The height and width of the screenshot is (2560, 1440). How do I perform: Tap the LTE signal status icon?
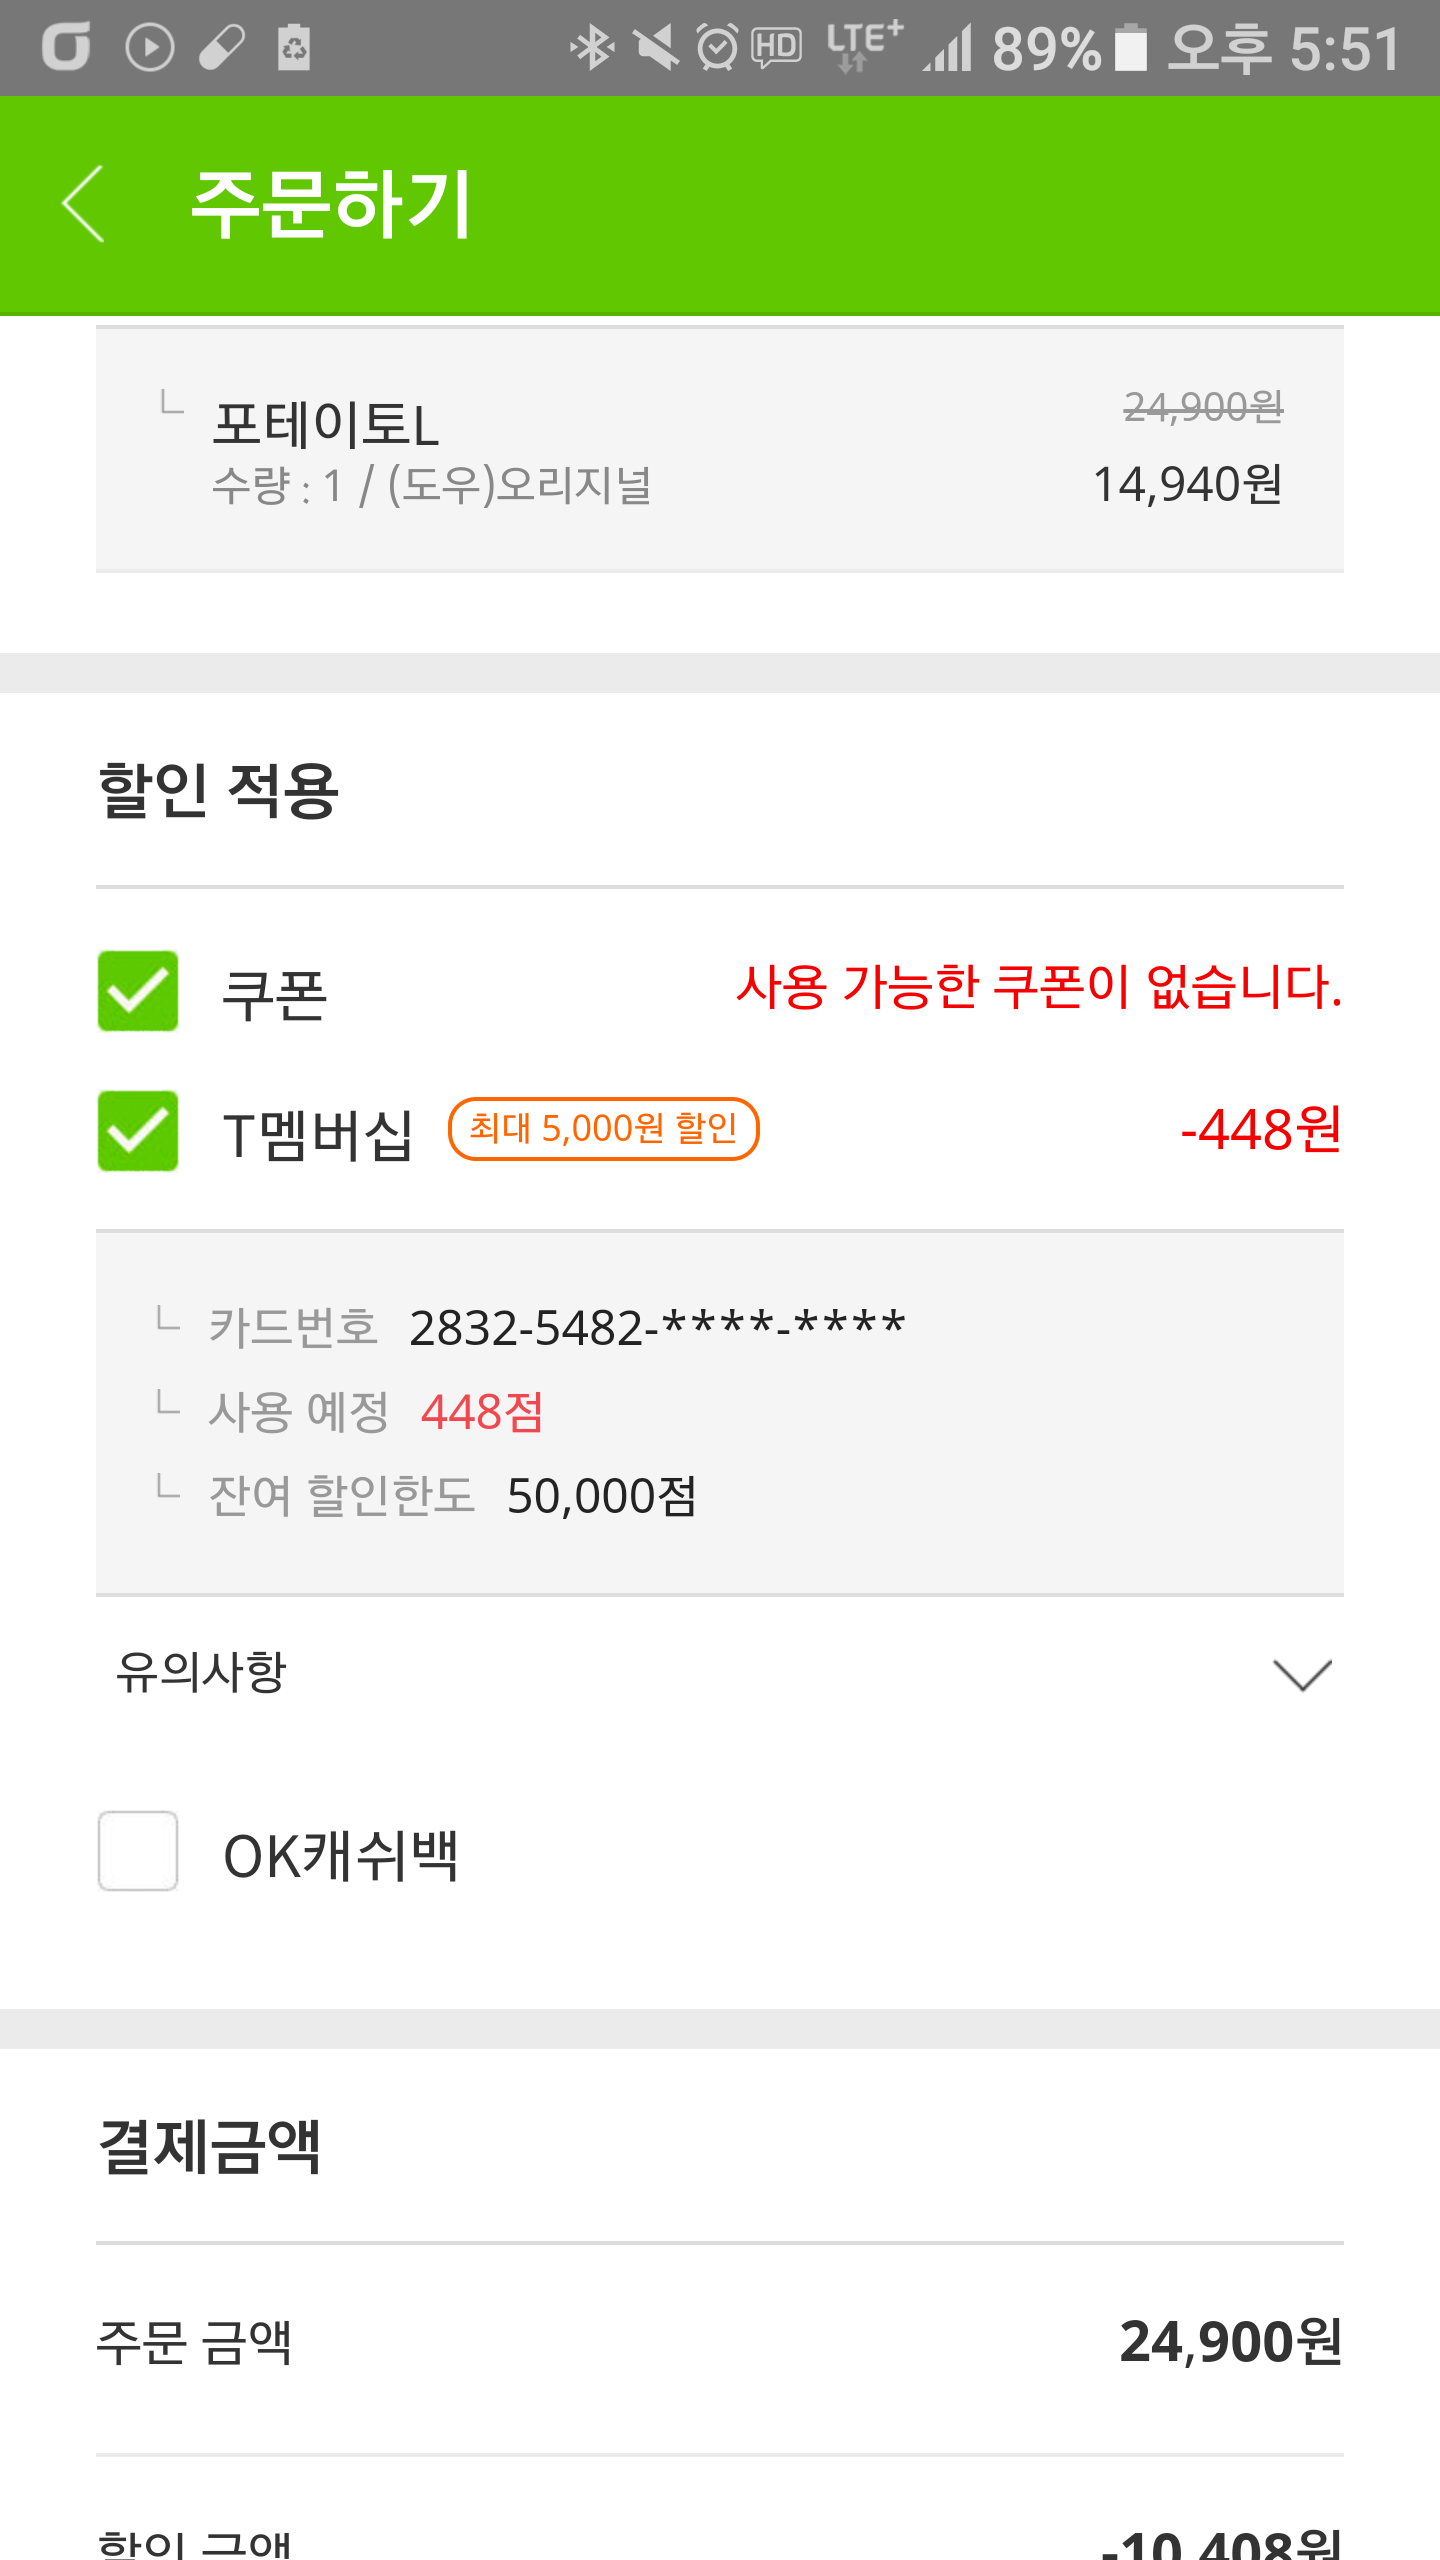865,46
